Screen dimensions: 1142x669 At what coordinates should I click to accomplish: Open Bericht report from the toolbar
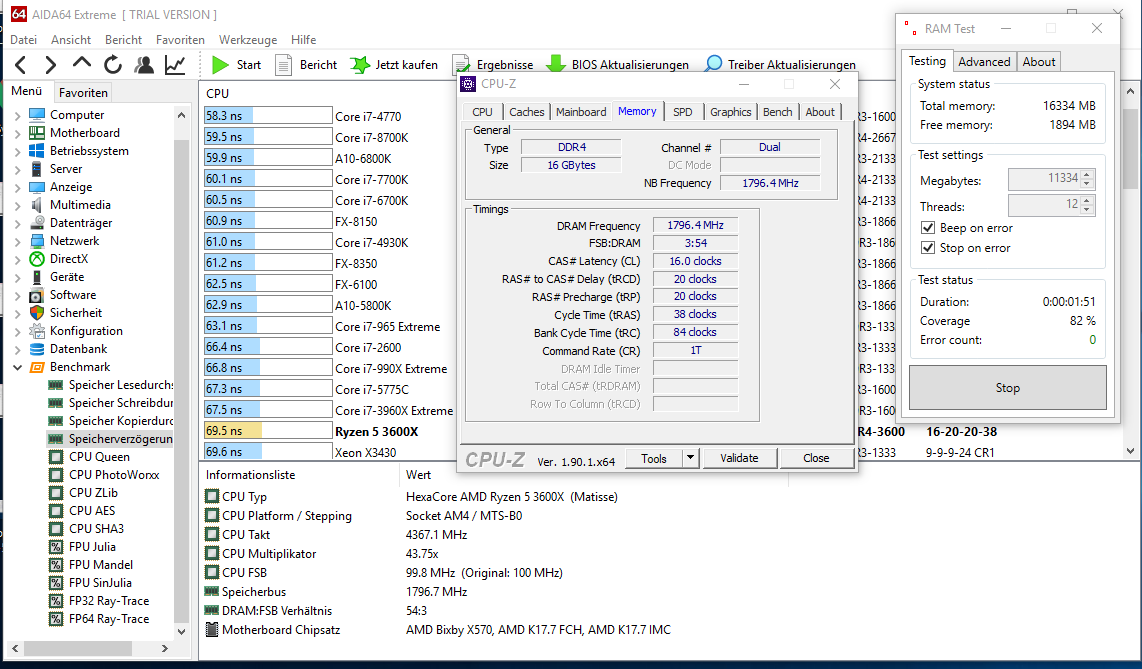pyautogui.click(x=306, y=65)
